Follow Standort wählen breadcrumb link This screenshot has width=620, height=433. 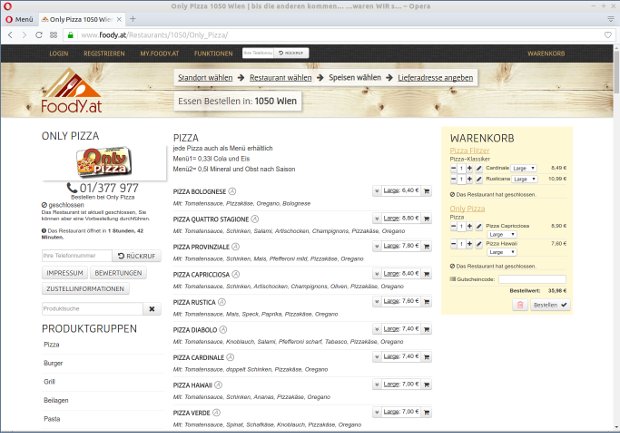[x=205, y=78]
